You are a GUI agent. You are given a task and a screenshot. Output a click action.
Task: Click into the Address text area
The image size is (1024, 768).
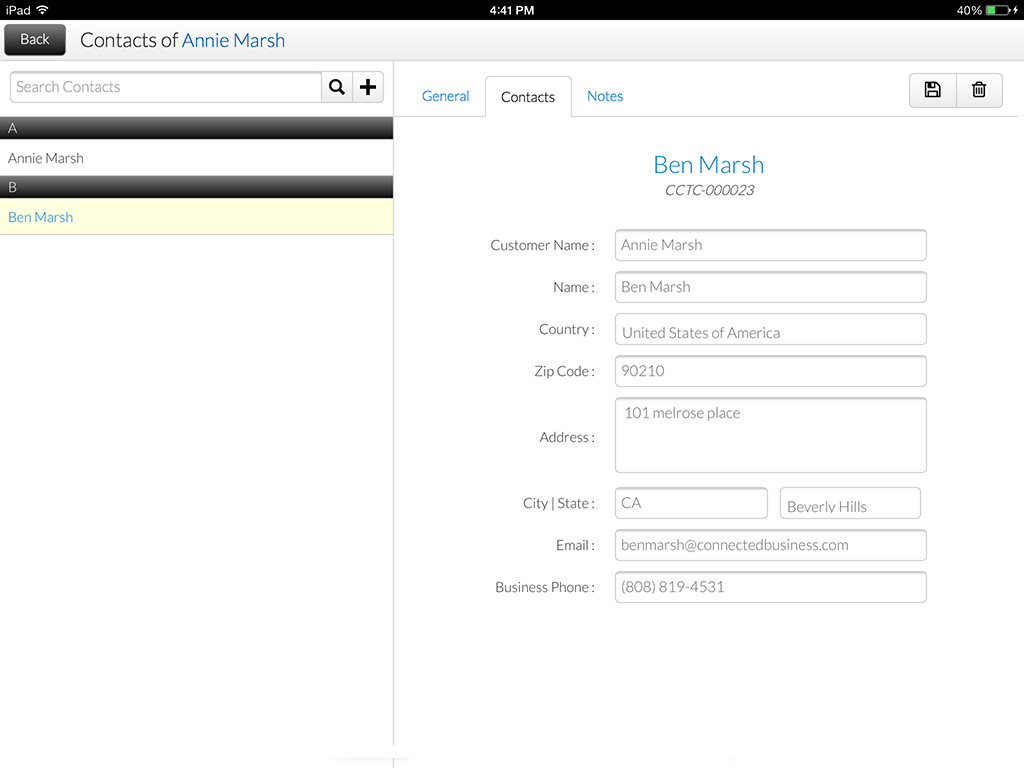770,435
